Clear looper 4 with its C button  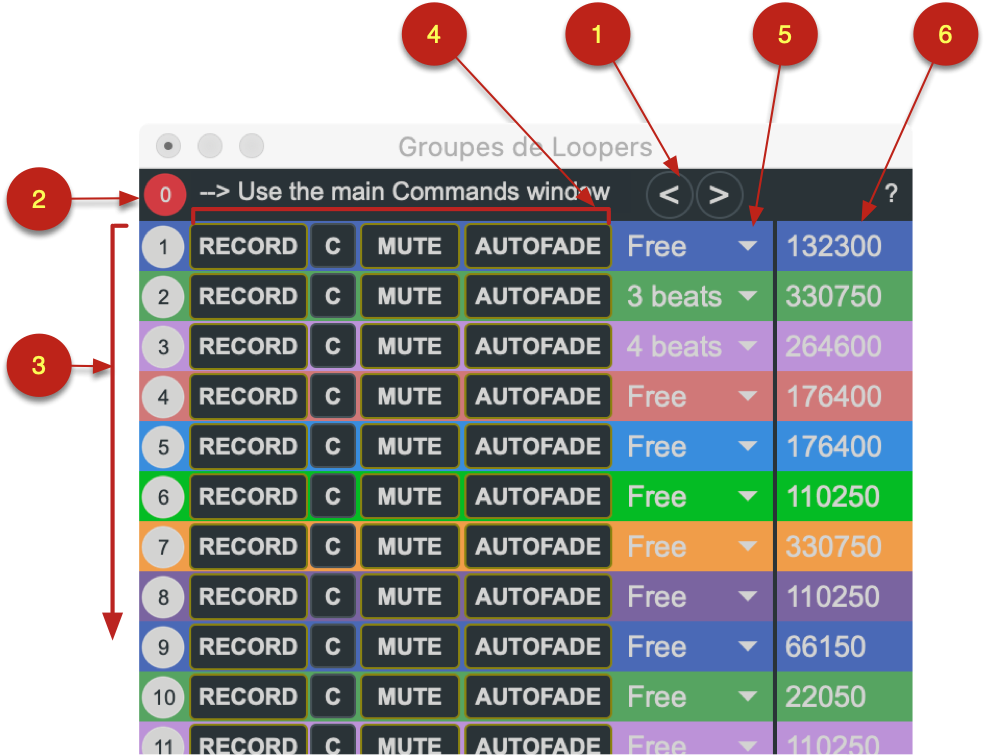click(x=333, y=397)
